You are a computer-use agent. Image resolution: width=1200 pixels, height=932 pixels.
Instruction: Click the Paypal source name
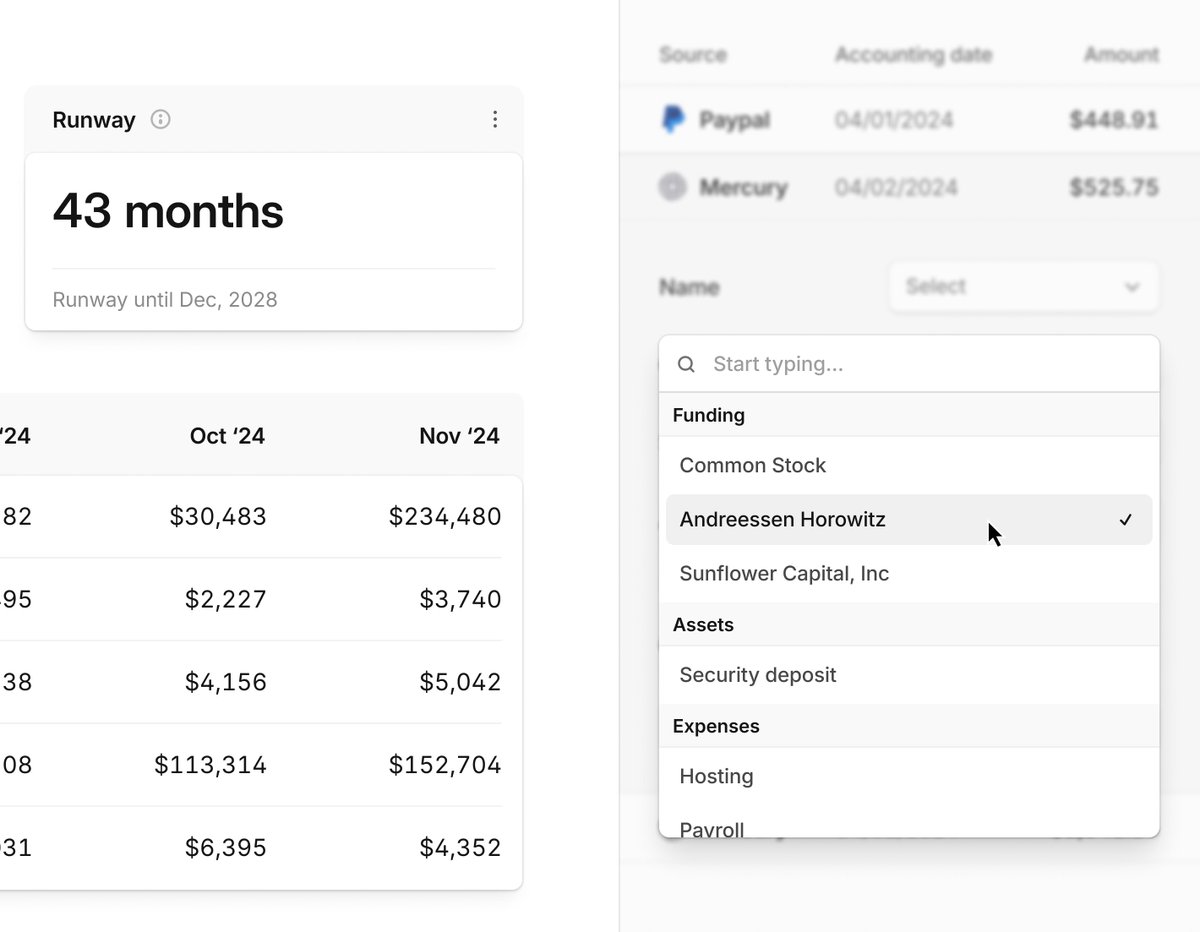click(x=735, y=121)
